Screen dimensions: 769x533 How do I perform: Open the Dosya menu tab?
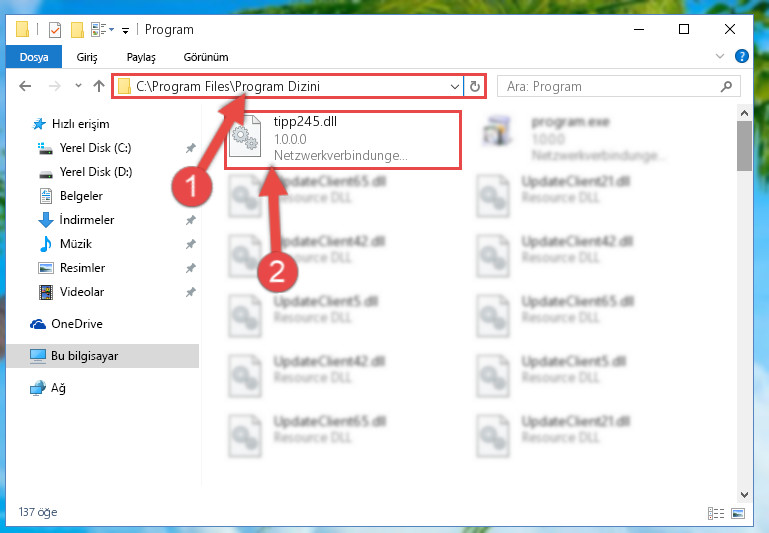(34, 57)
